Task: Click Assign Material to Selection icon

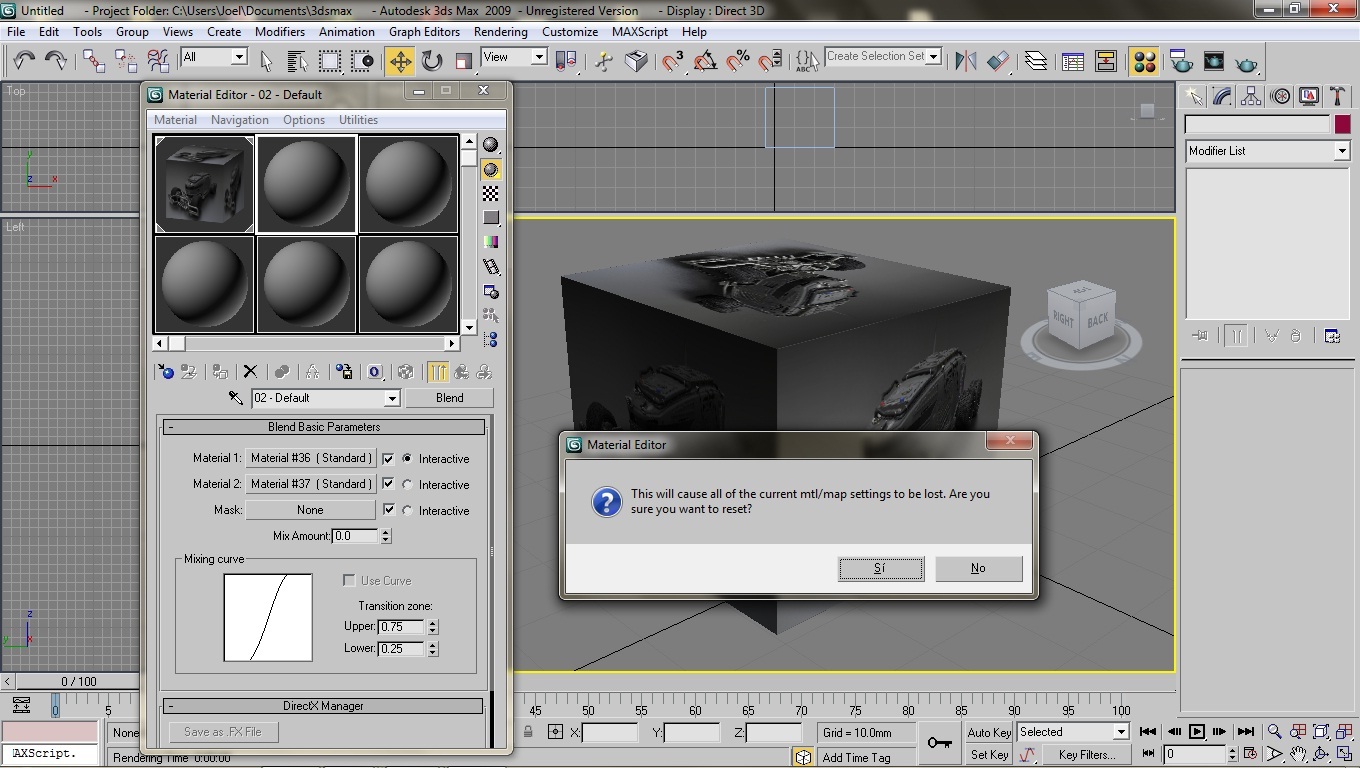Action: tap(221, 372)
